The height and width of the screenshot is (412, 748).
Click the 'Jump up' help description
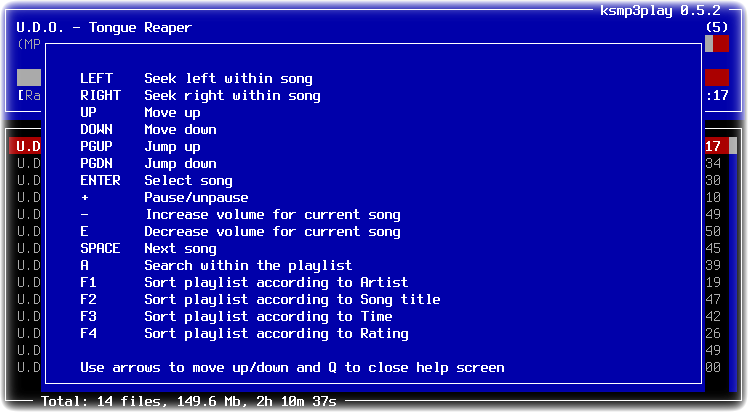[172, 146]
